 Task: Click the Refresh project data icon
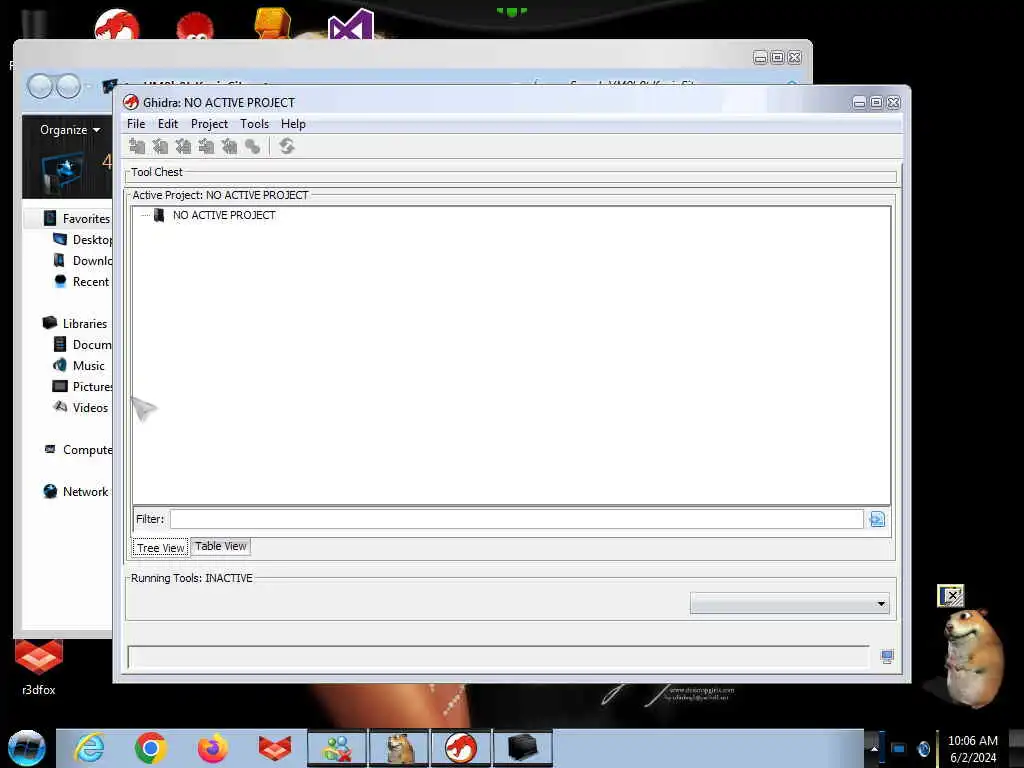coord(287,146)
